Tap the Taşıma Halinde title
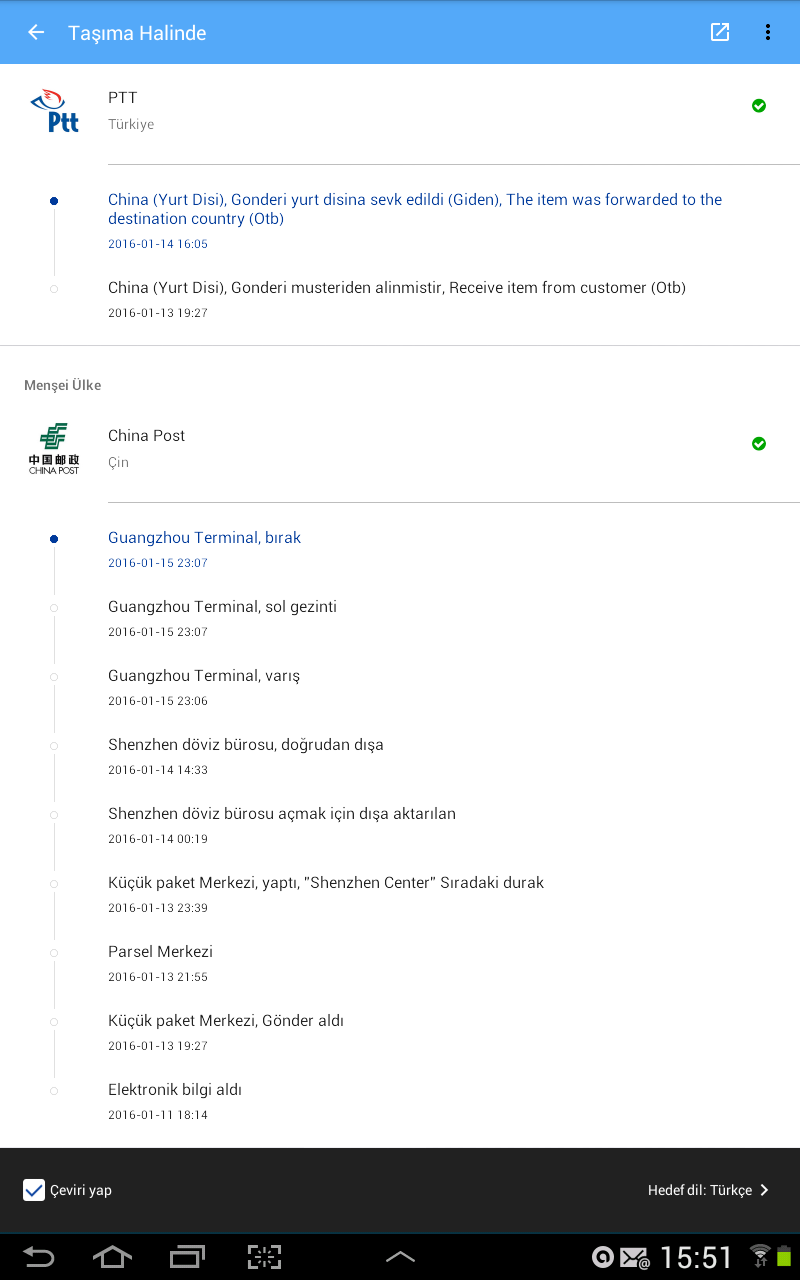800x1280 pixels. pyautogui.click(x=137, y=33)
